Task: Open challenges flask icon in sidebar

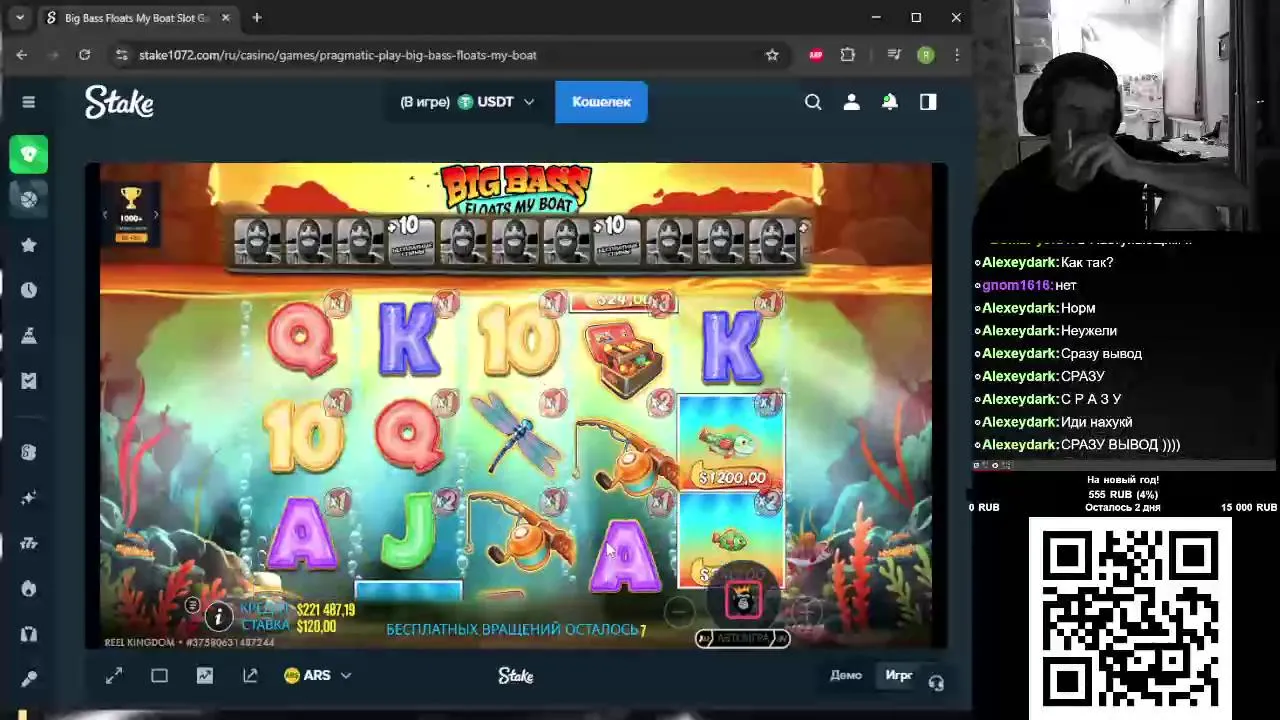Action: pyautogui.click(x=29, y=336)
